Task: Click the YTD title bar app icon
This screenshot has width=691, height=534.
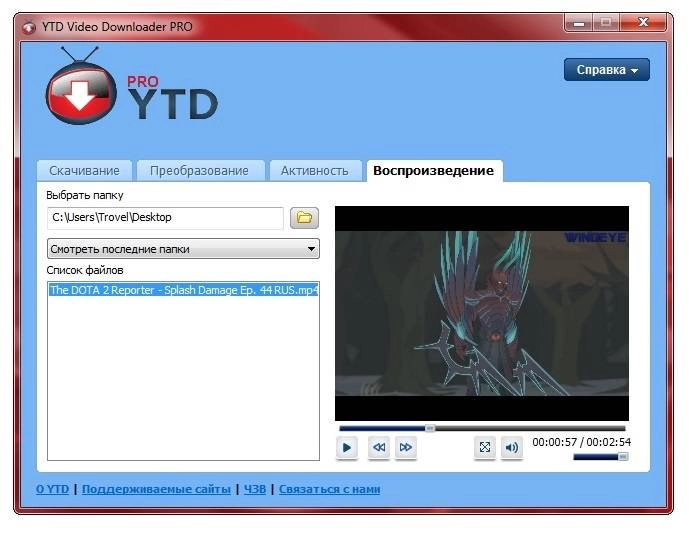Action: (x=29, y=27)
